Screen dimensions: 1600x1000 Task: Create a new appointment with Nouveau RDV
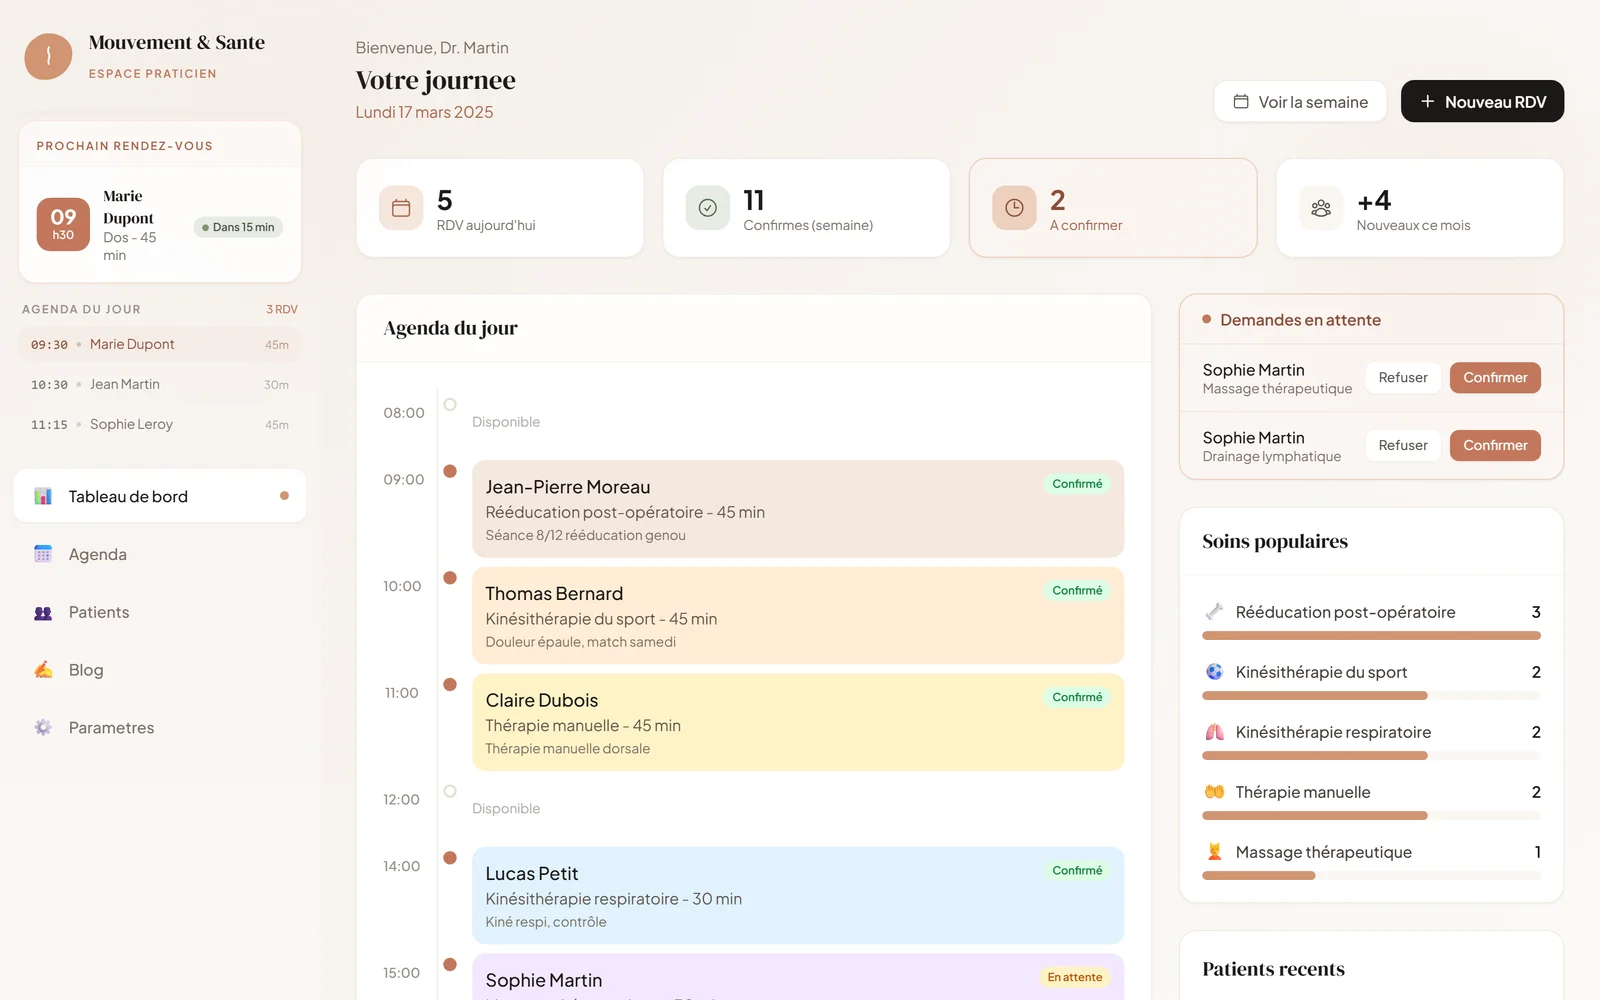(x=1482, y=102)
